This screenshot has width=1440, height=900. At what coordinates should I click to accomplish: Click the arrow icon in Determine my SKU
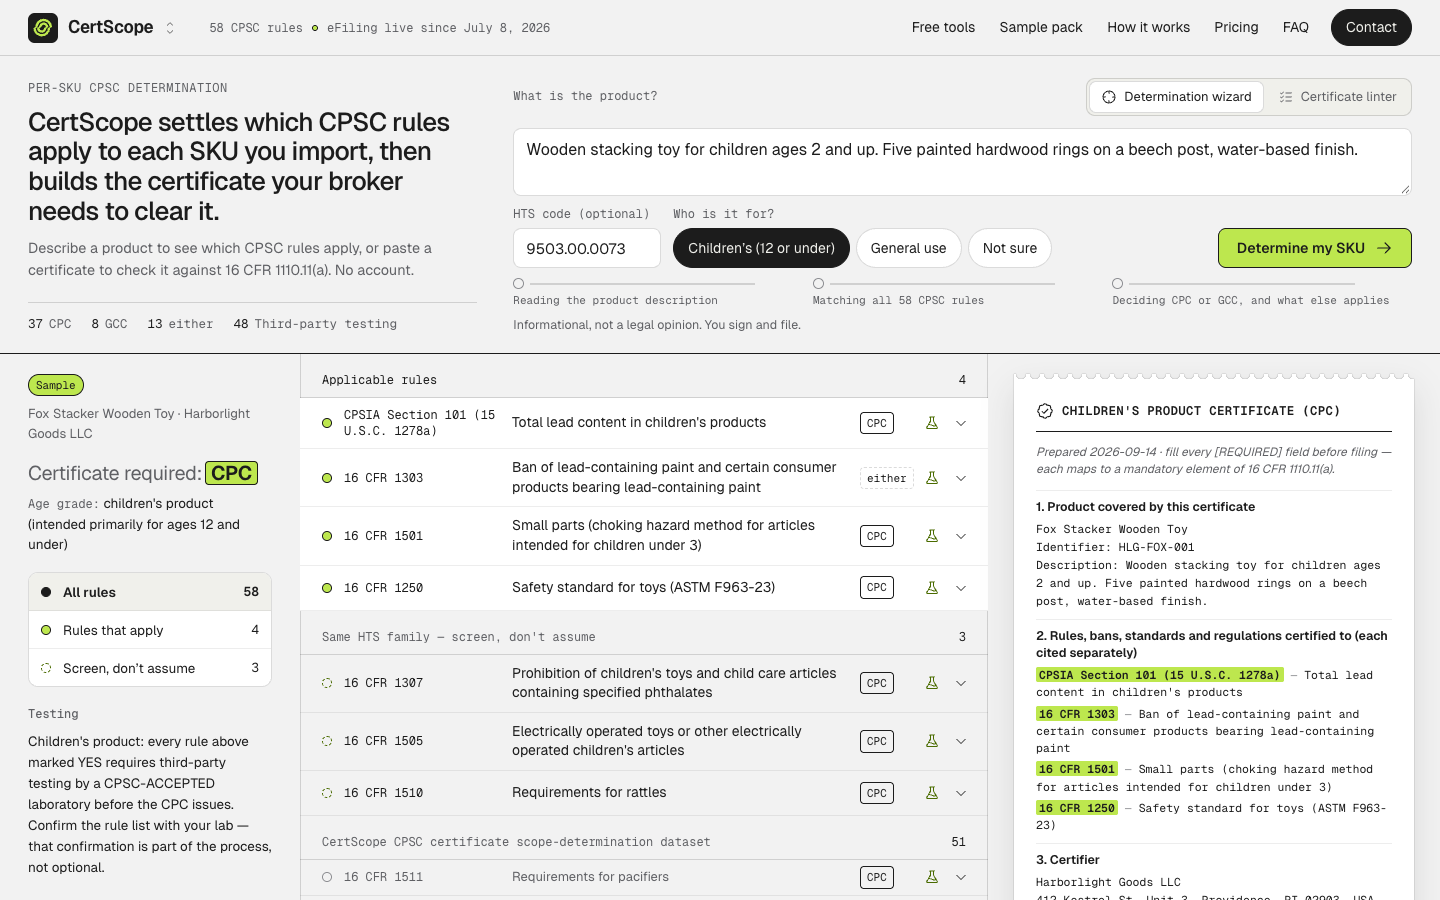point(1384,248)
